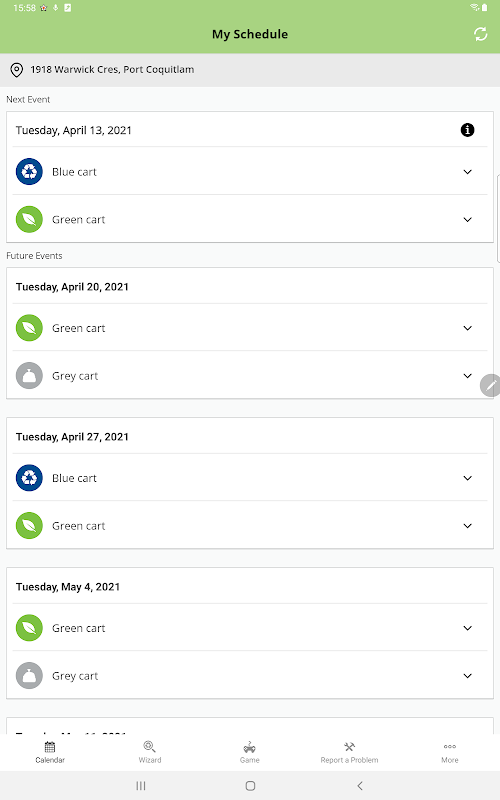Tap the 1918 Warwick Cres address bar
The width and height of the screenshot is (500, 800).
point(250,70)
